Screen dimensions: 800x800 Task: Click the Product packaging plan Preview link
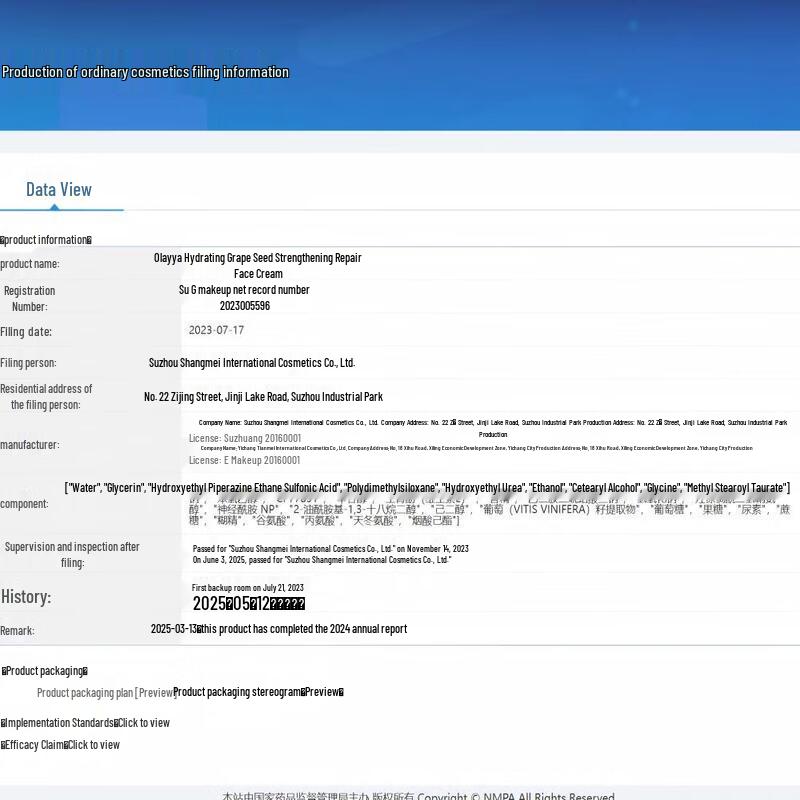[107, 692]
